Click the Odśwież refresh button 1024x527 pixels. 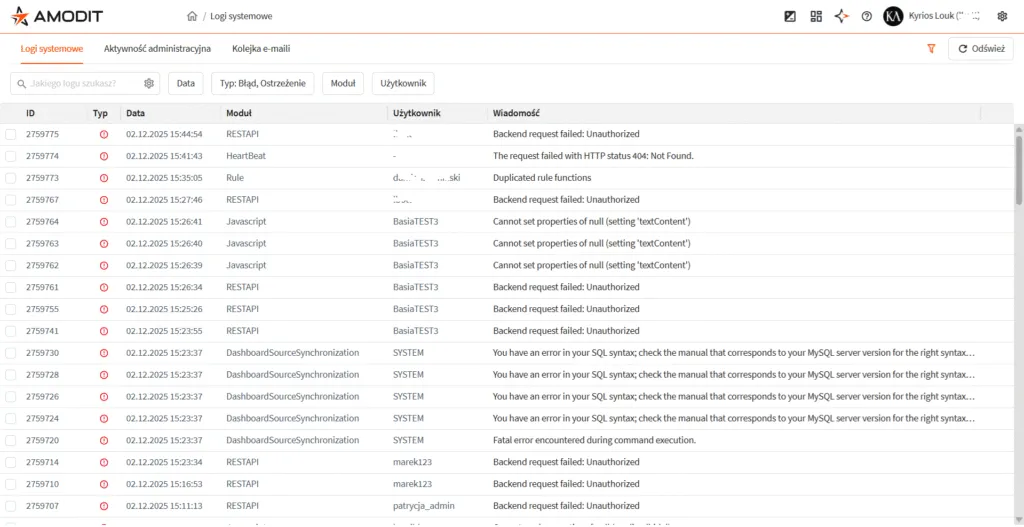pyautogui.click(x=981, y=49)
